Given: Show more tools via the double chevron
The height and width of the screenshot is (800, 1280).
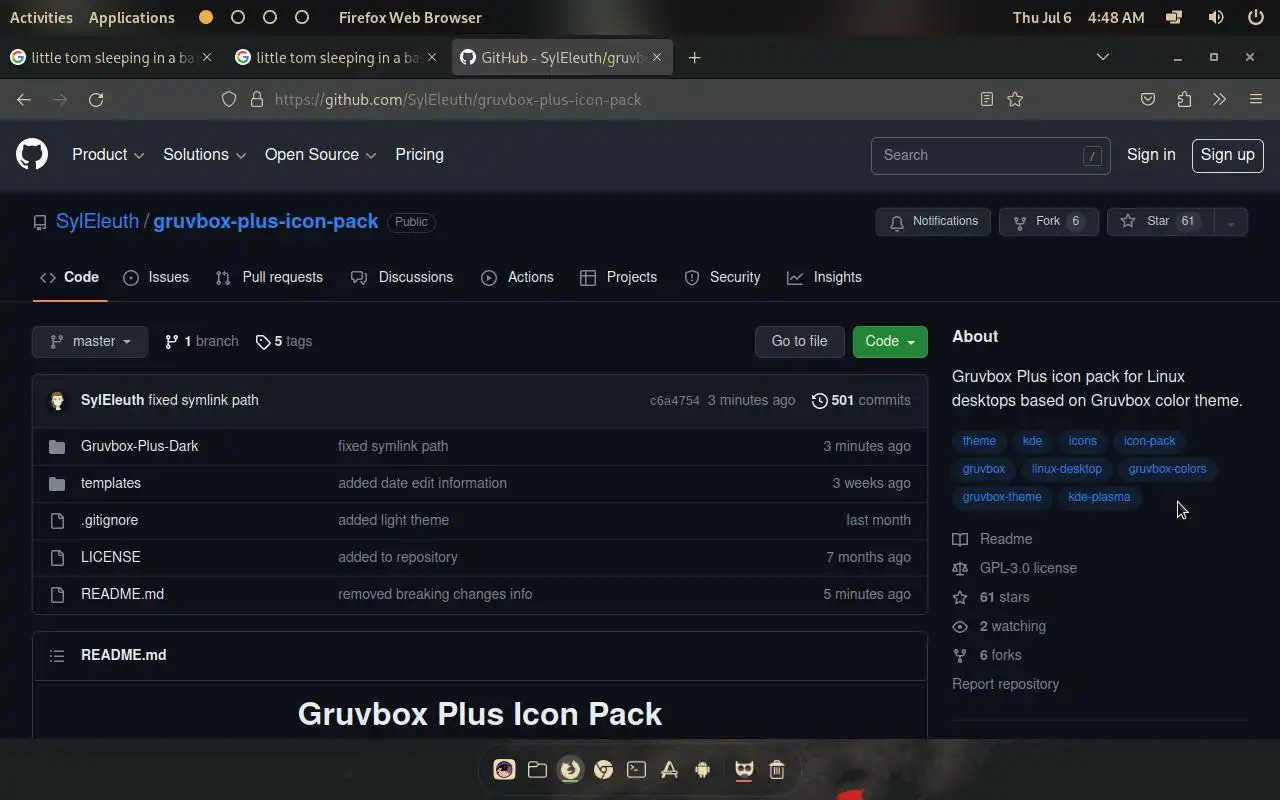Looking at the screenshot, I should point(1219,99).
